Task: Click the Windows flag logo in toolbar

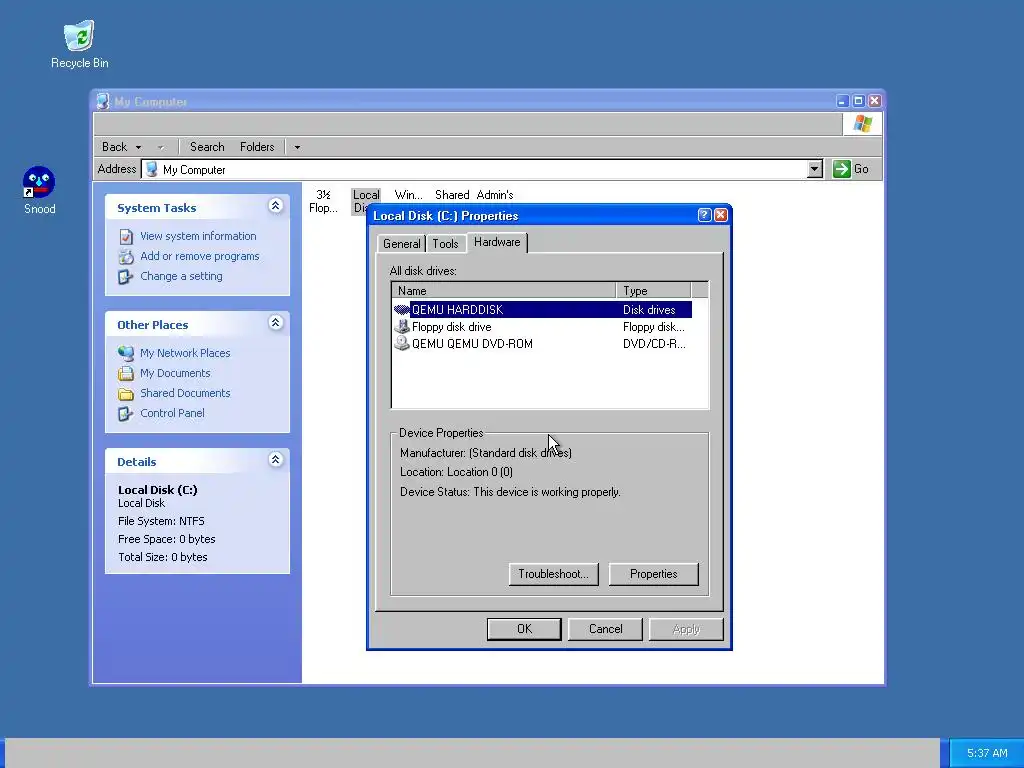Action: 862,123
